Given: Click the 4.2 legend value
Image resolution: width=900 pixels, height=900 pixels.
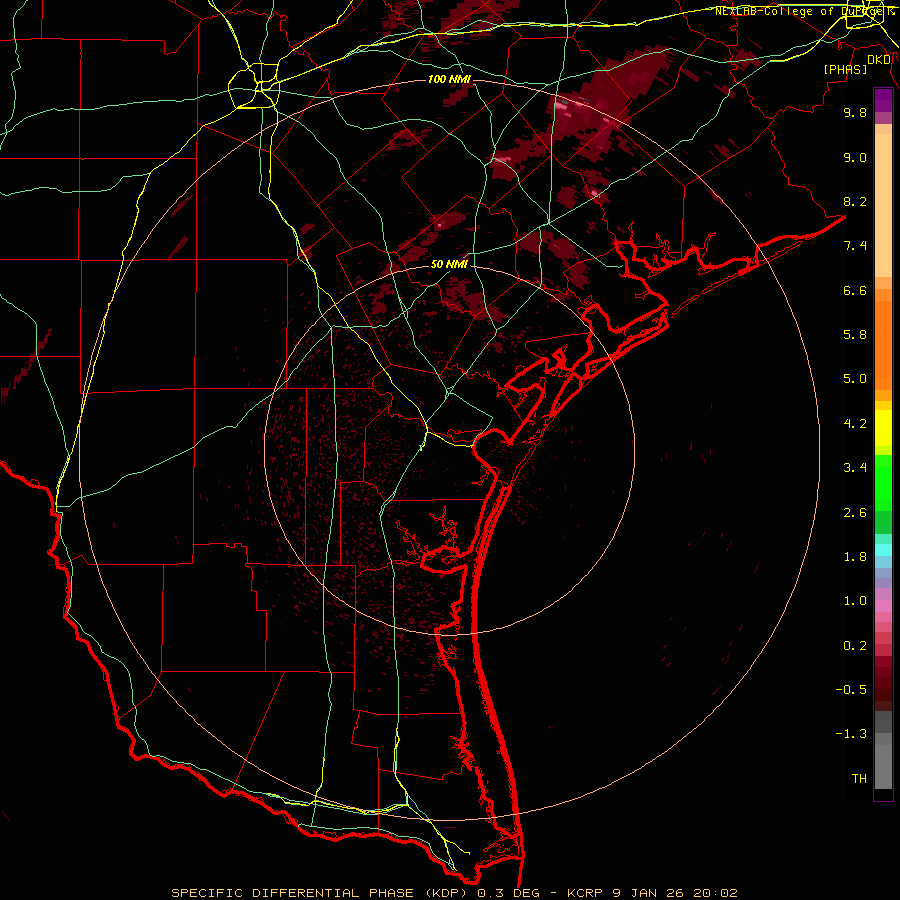Looking at the screenshot, I should pos(855,424).
